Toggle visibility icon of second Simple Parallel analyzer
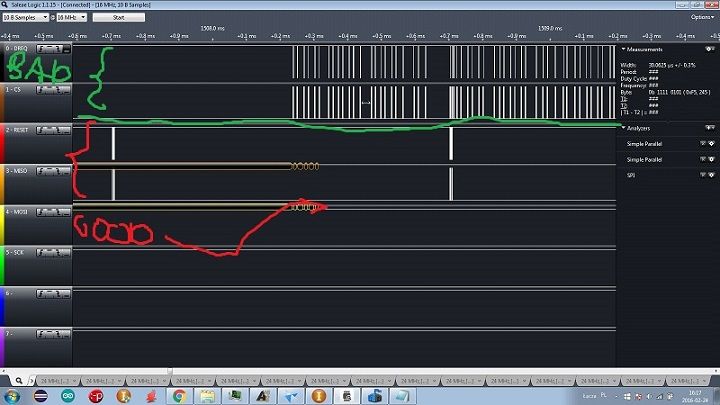Image resolution: width=720 pixels, height=405 pixels. pyautogui.click(x=703, y=159)
